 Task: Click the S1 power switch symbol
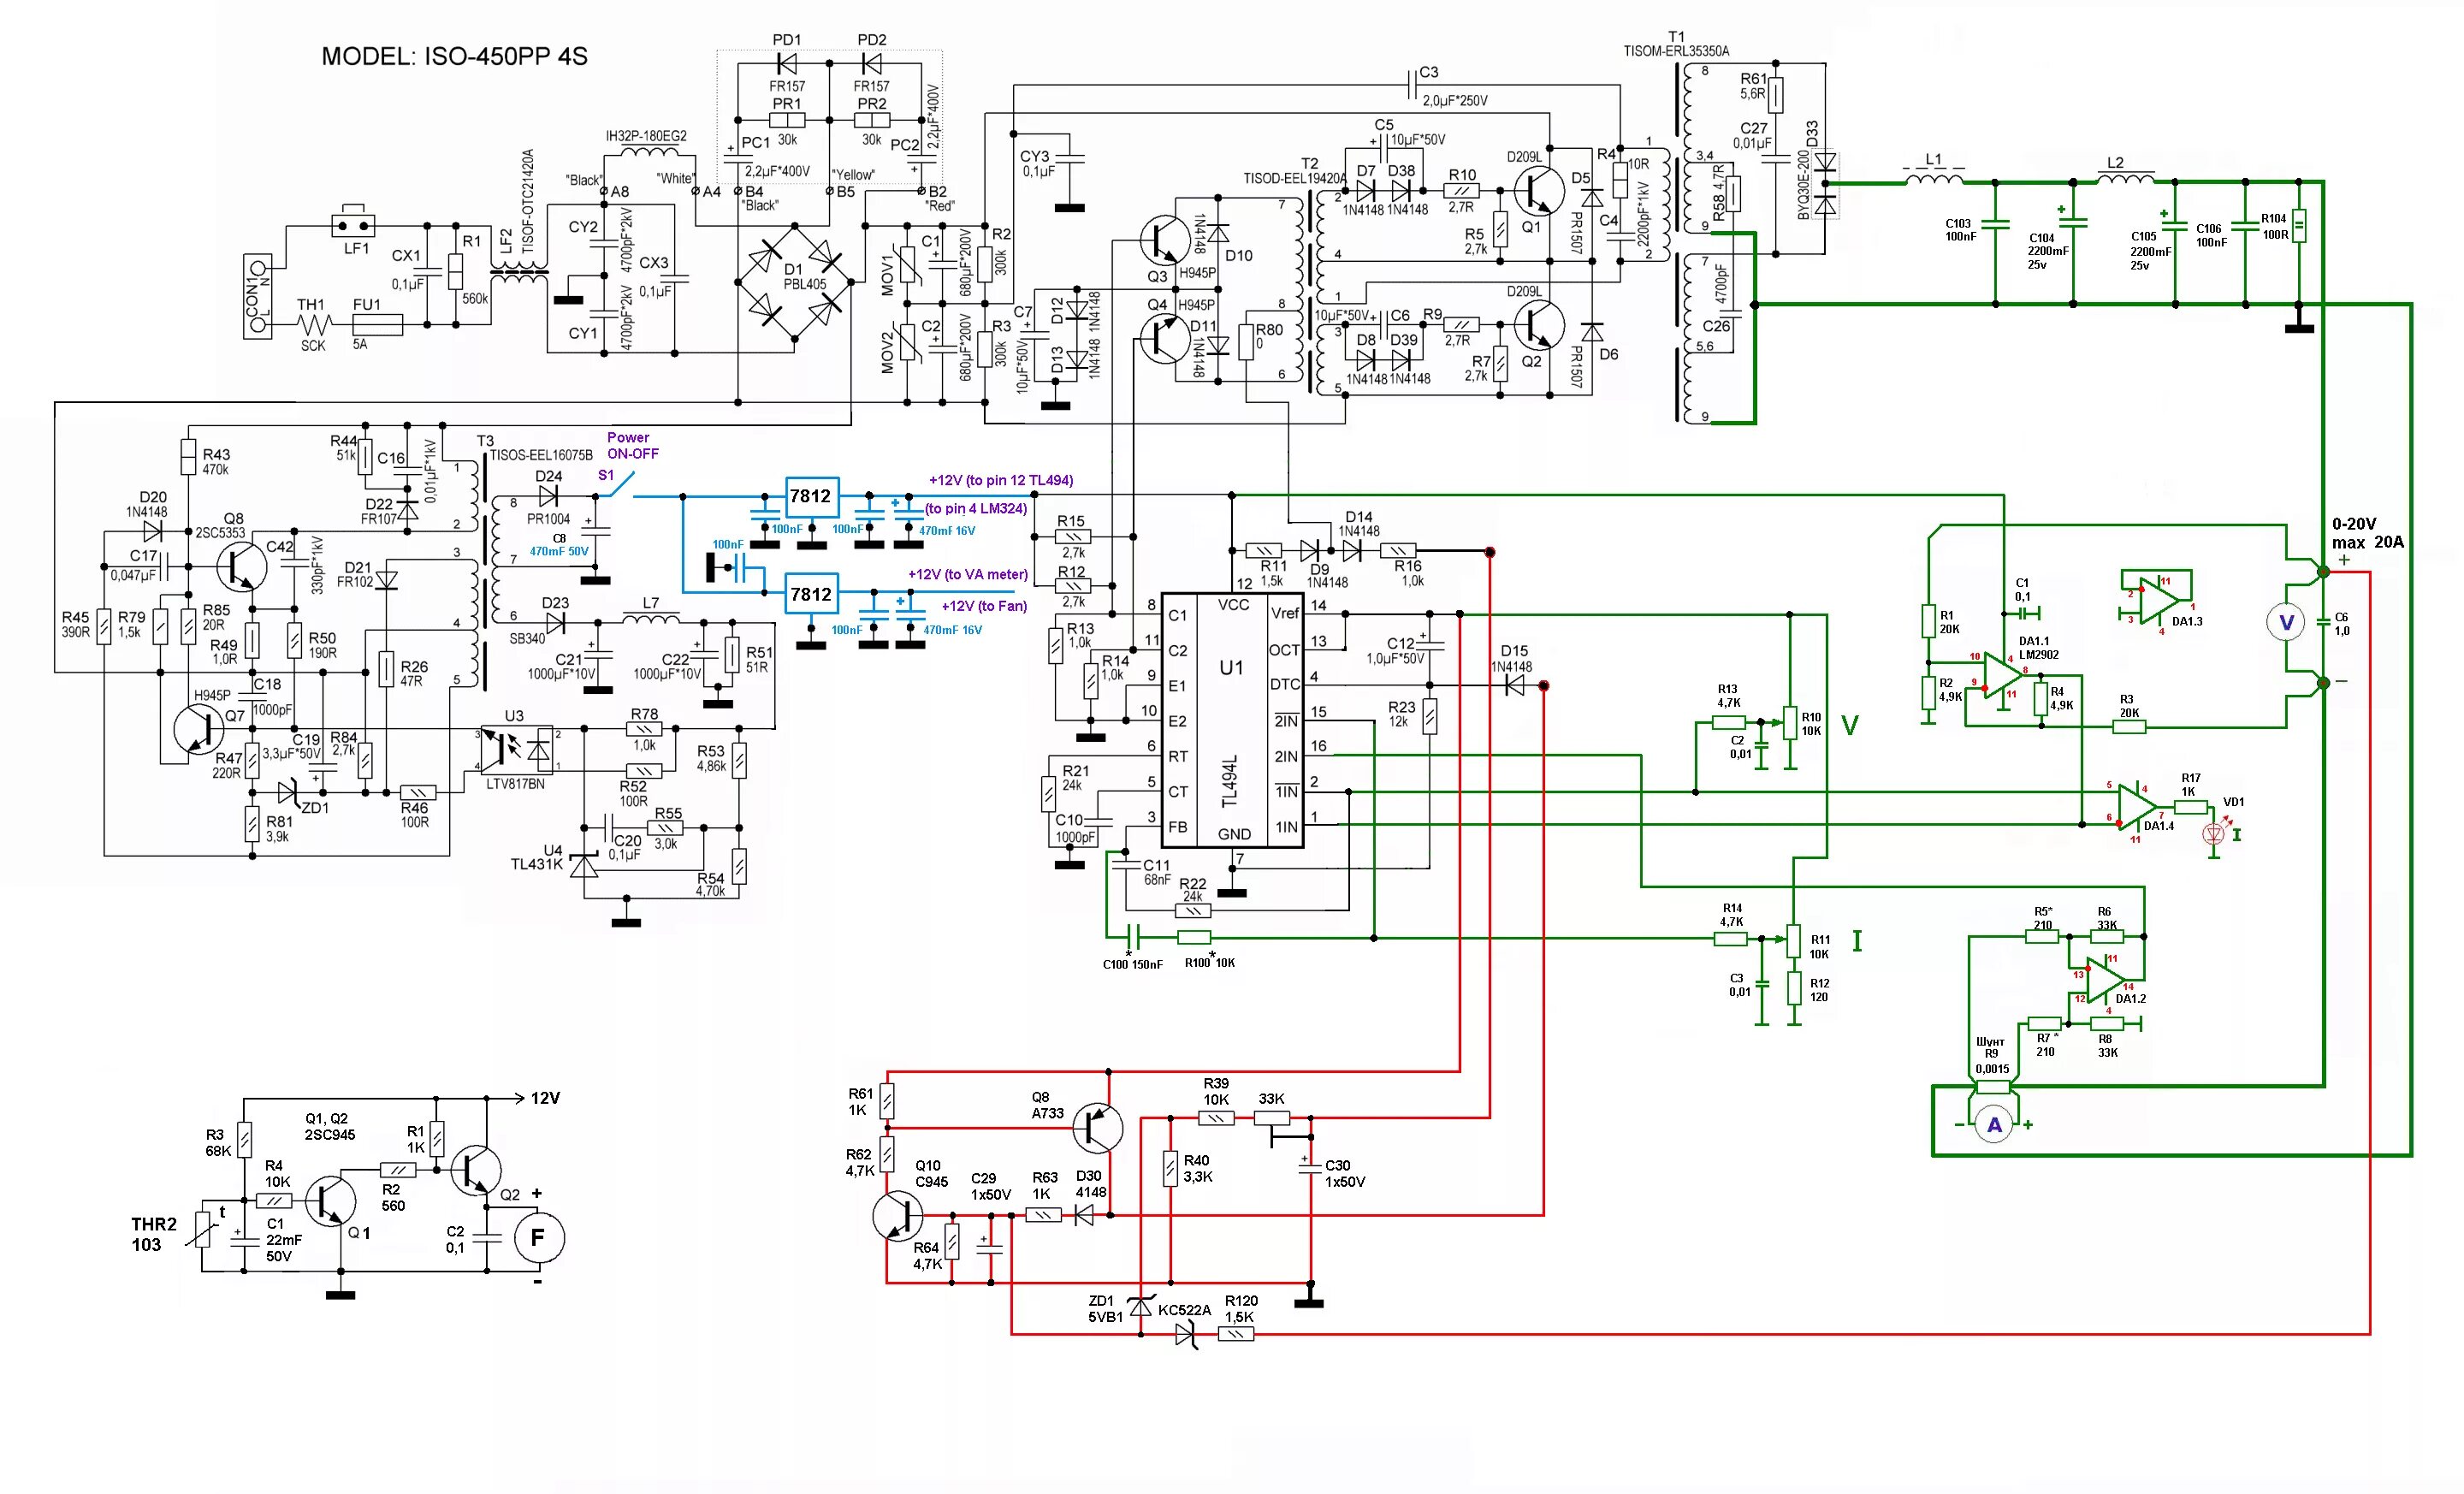pos(620,484)
